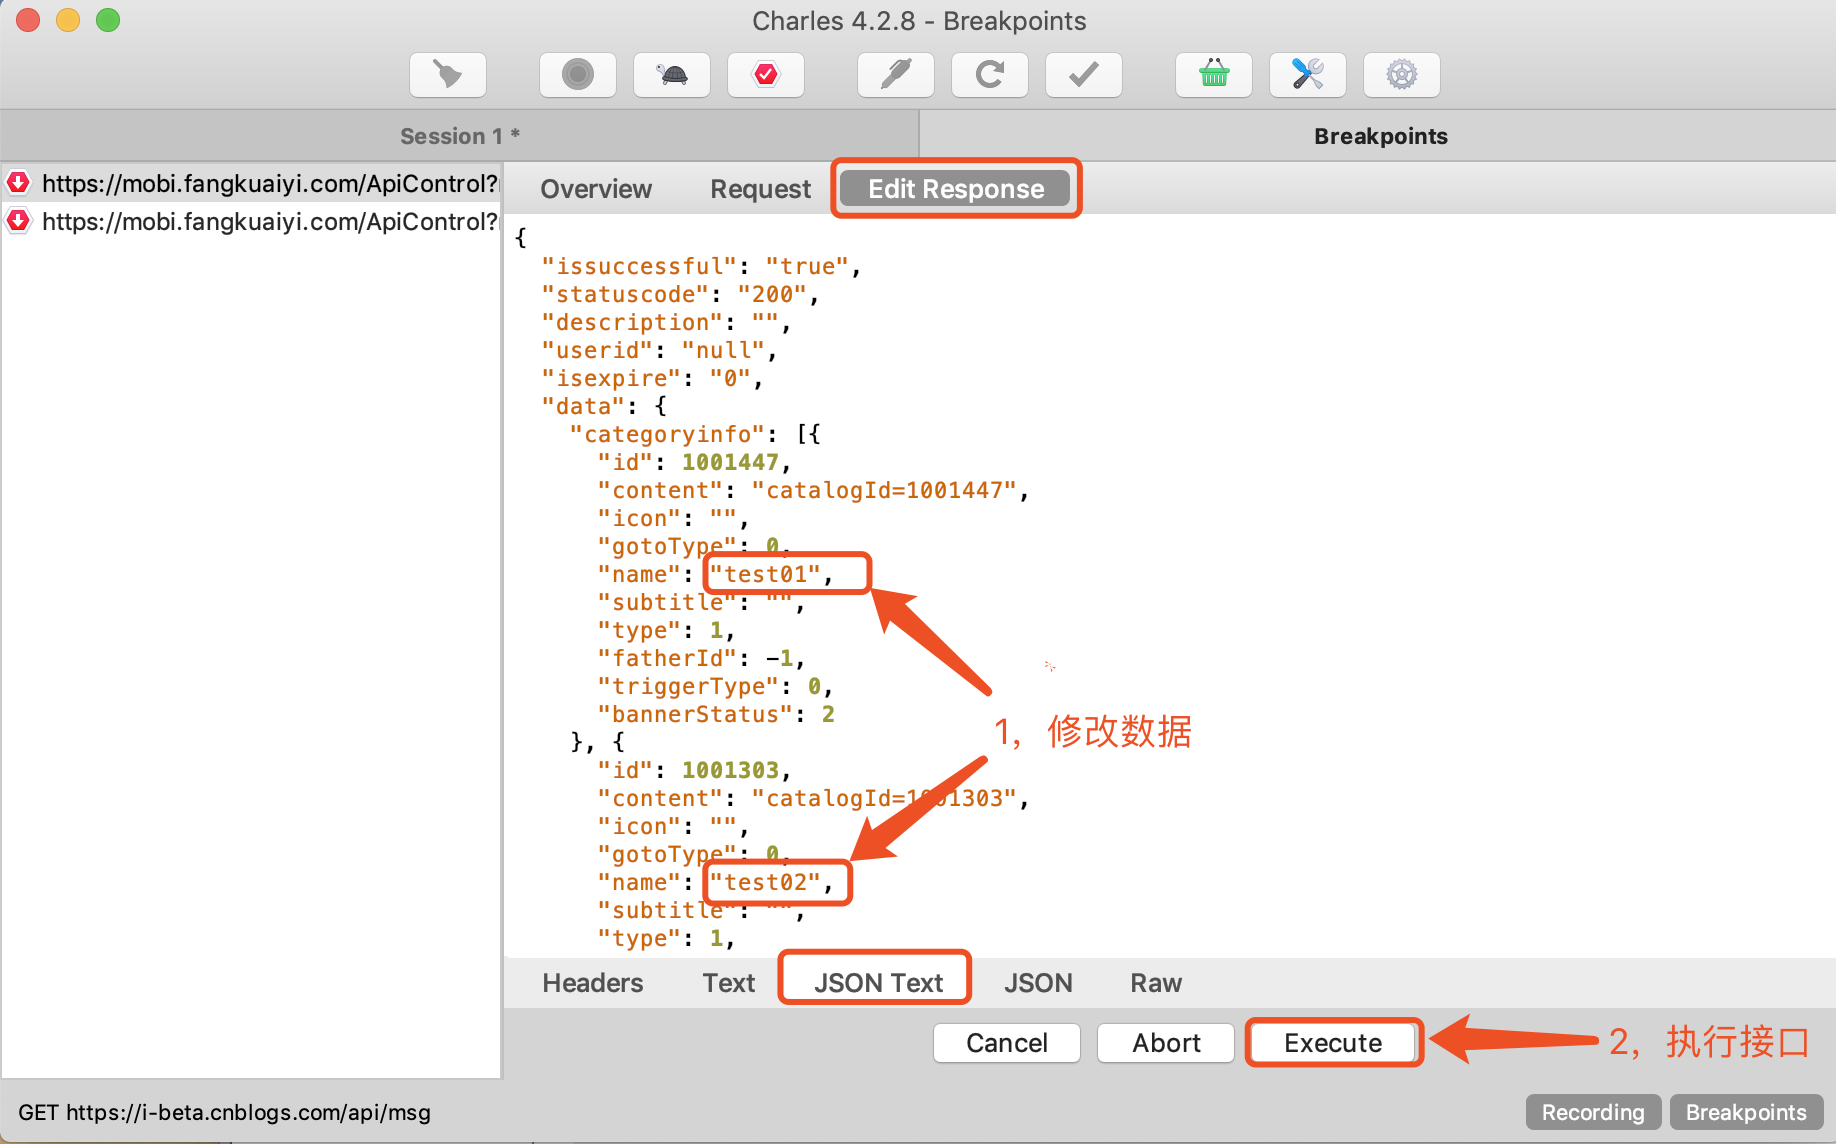
Task: Open the Overview tab
Action: [596, 189]
